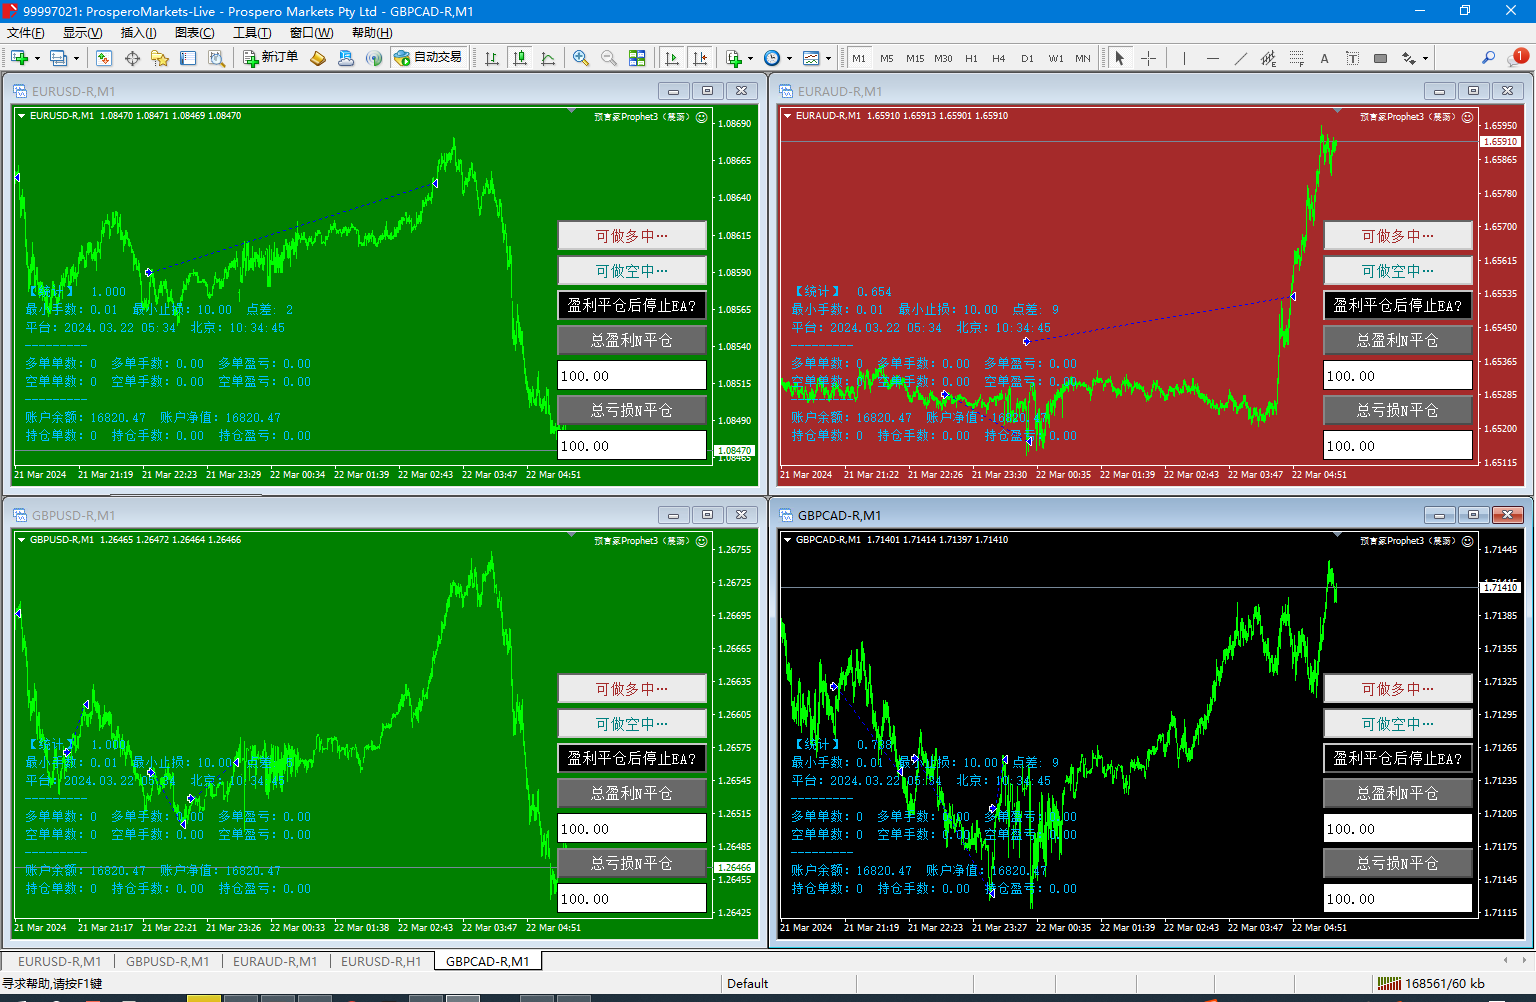Open the templates dropdown arrow
The height and width of the screenshot is (1002, 1536).
coord(828,58)
